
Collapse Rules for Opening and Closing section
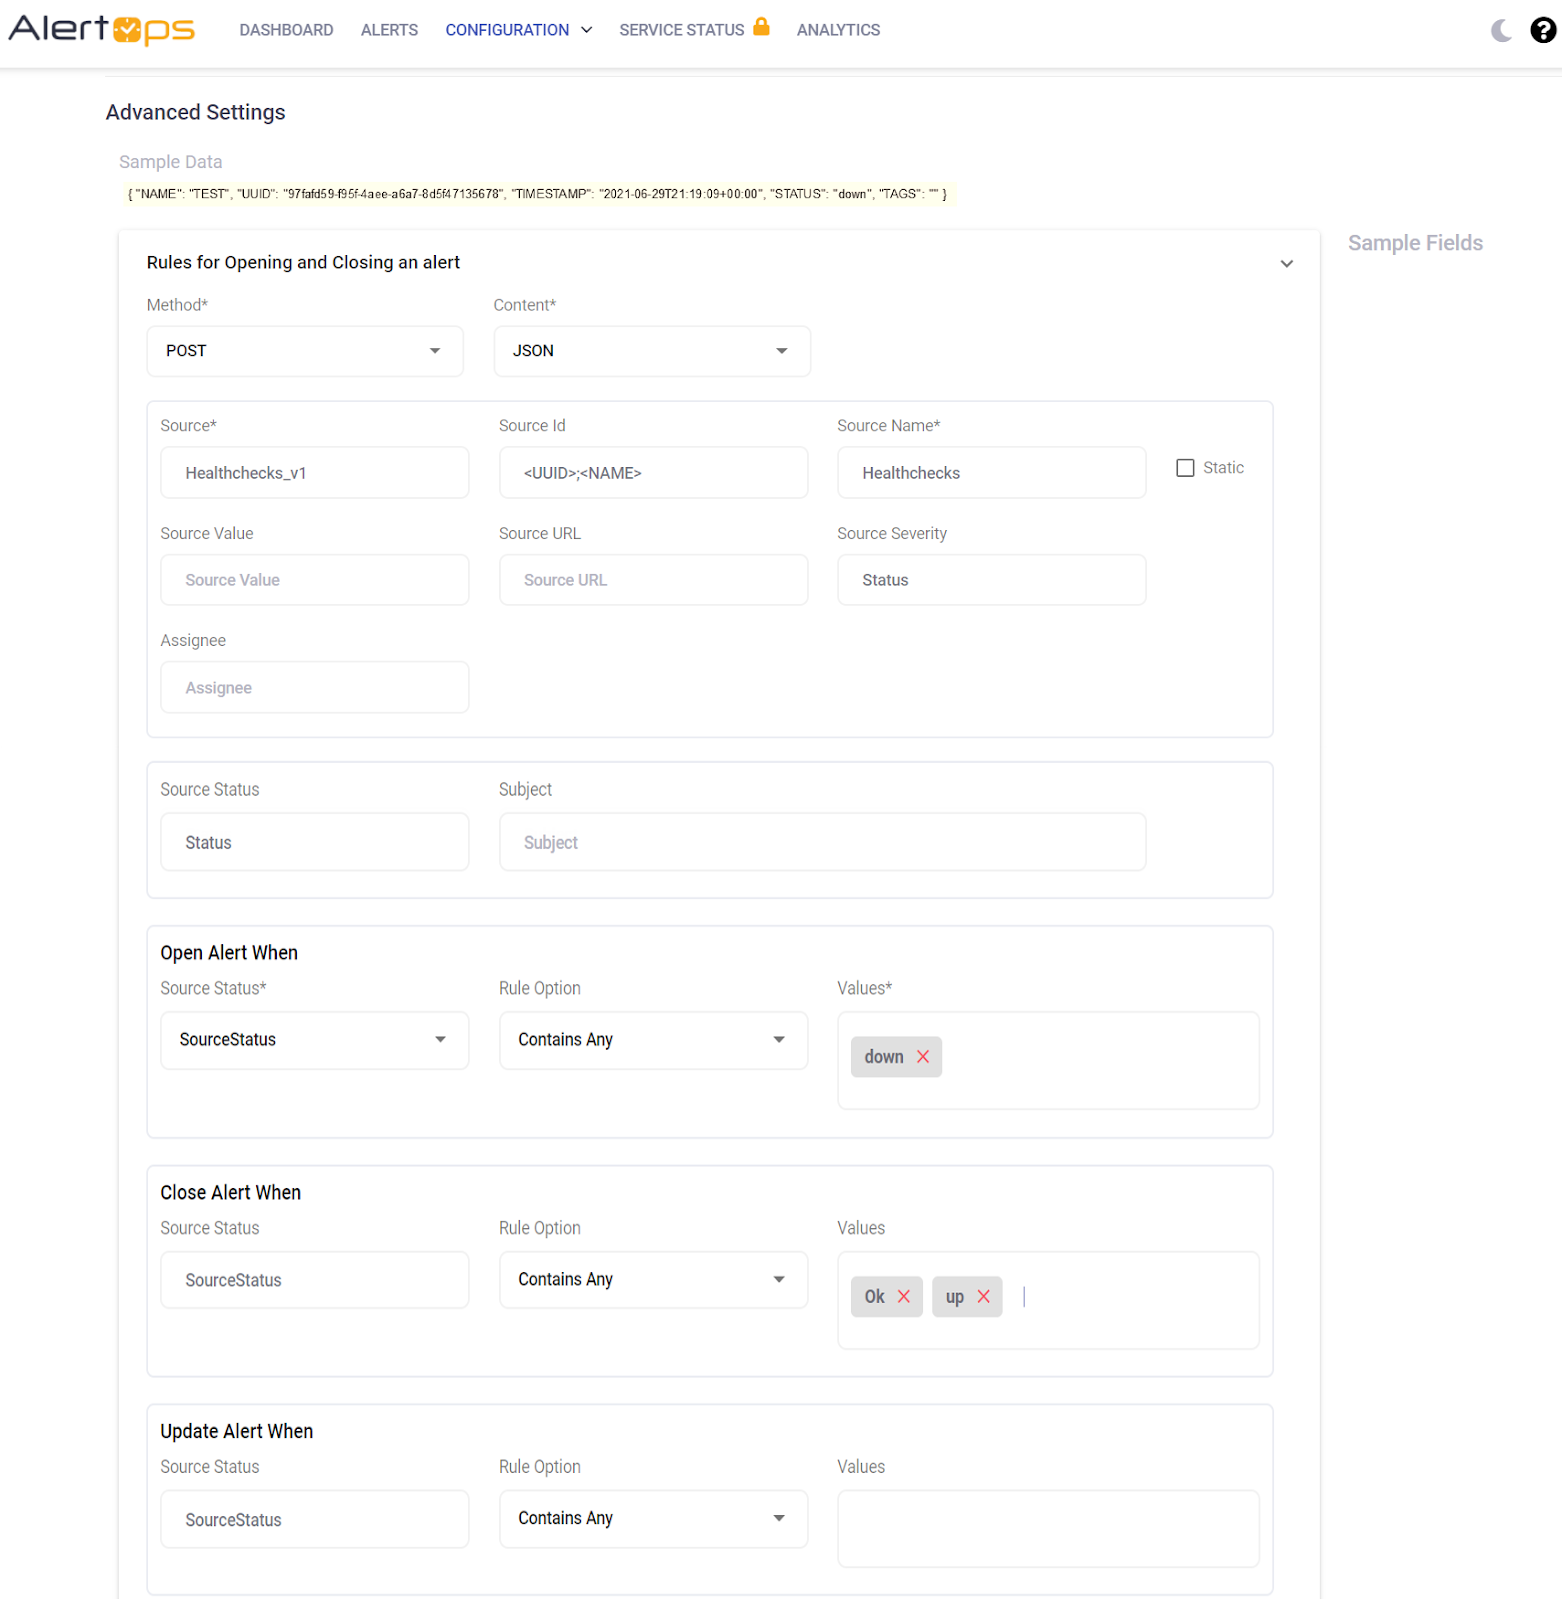1286,264
